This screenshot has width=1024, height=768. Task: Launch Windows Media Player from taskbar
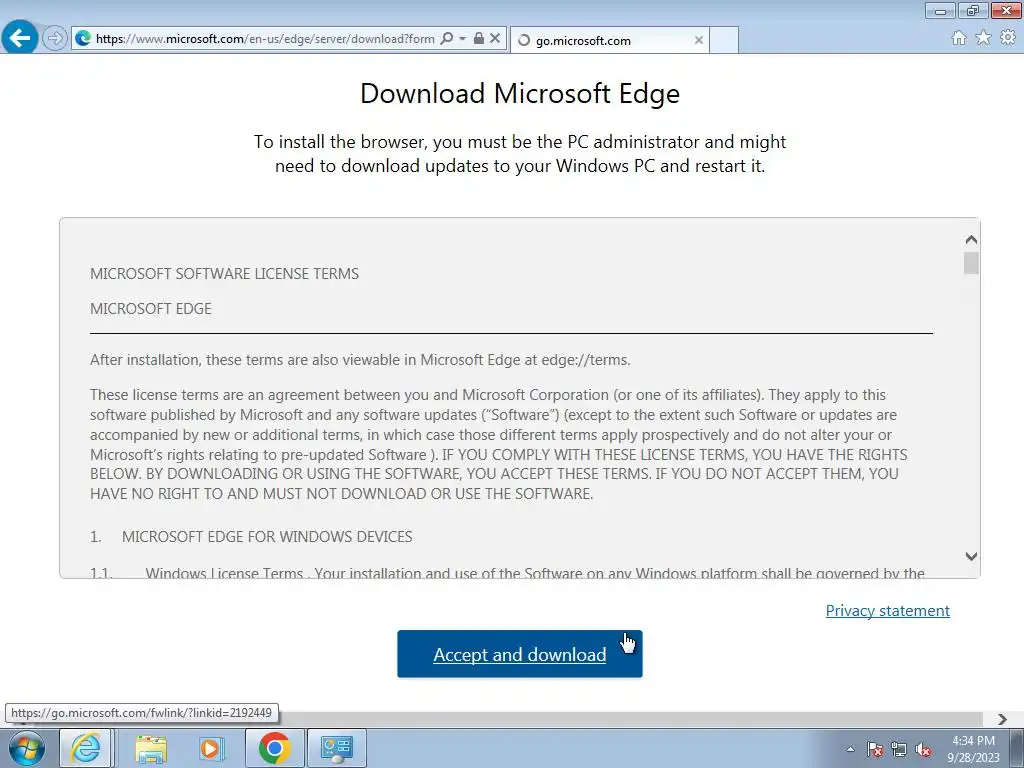pos(212,748)
